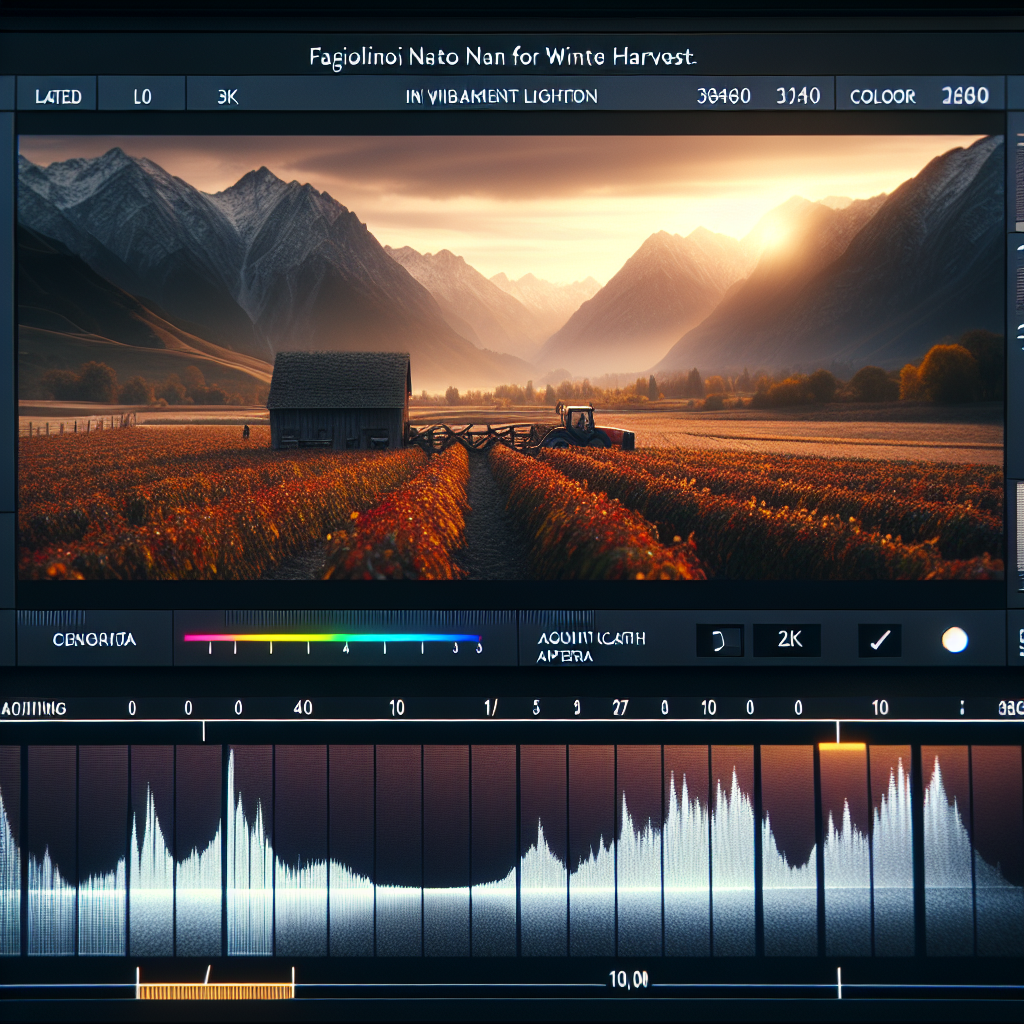Click the white playhead tick near timeline start
The width and height of the screenshot is (1024, 1024).
pyautogui.click(x=204, y=731)
